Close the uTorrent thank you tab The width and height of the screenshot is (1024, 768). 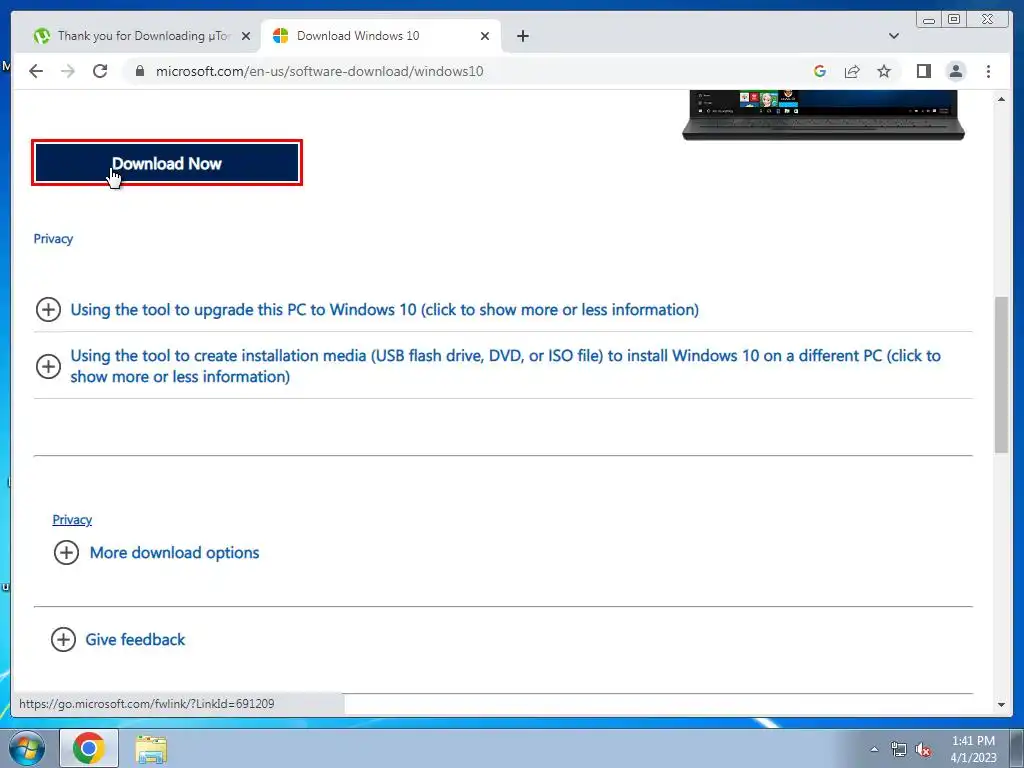tap(246, 36)
